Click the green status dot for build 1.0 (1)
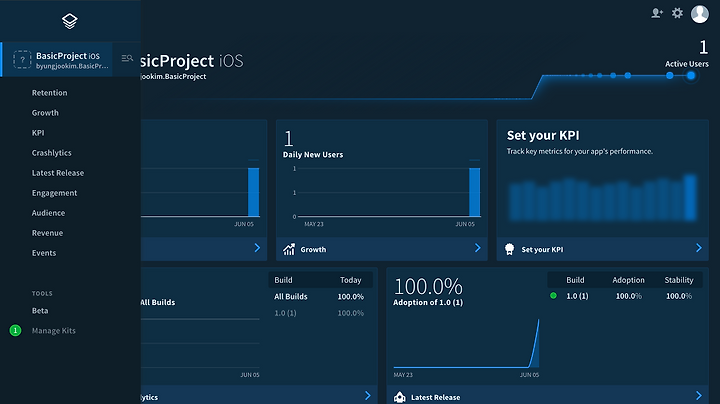Screen dimensions: 720x404 point(553,296)
